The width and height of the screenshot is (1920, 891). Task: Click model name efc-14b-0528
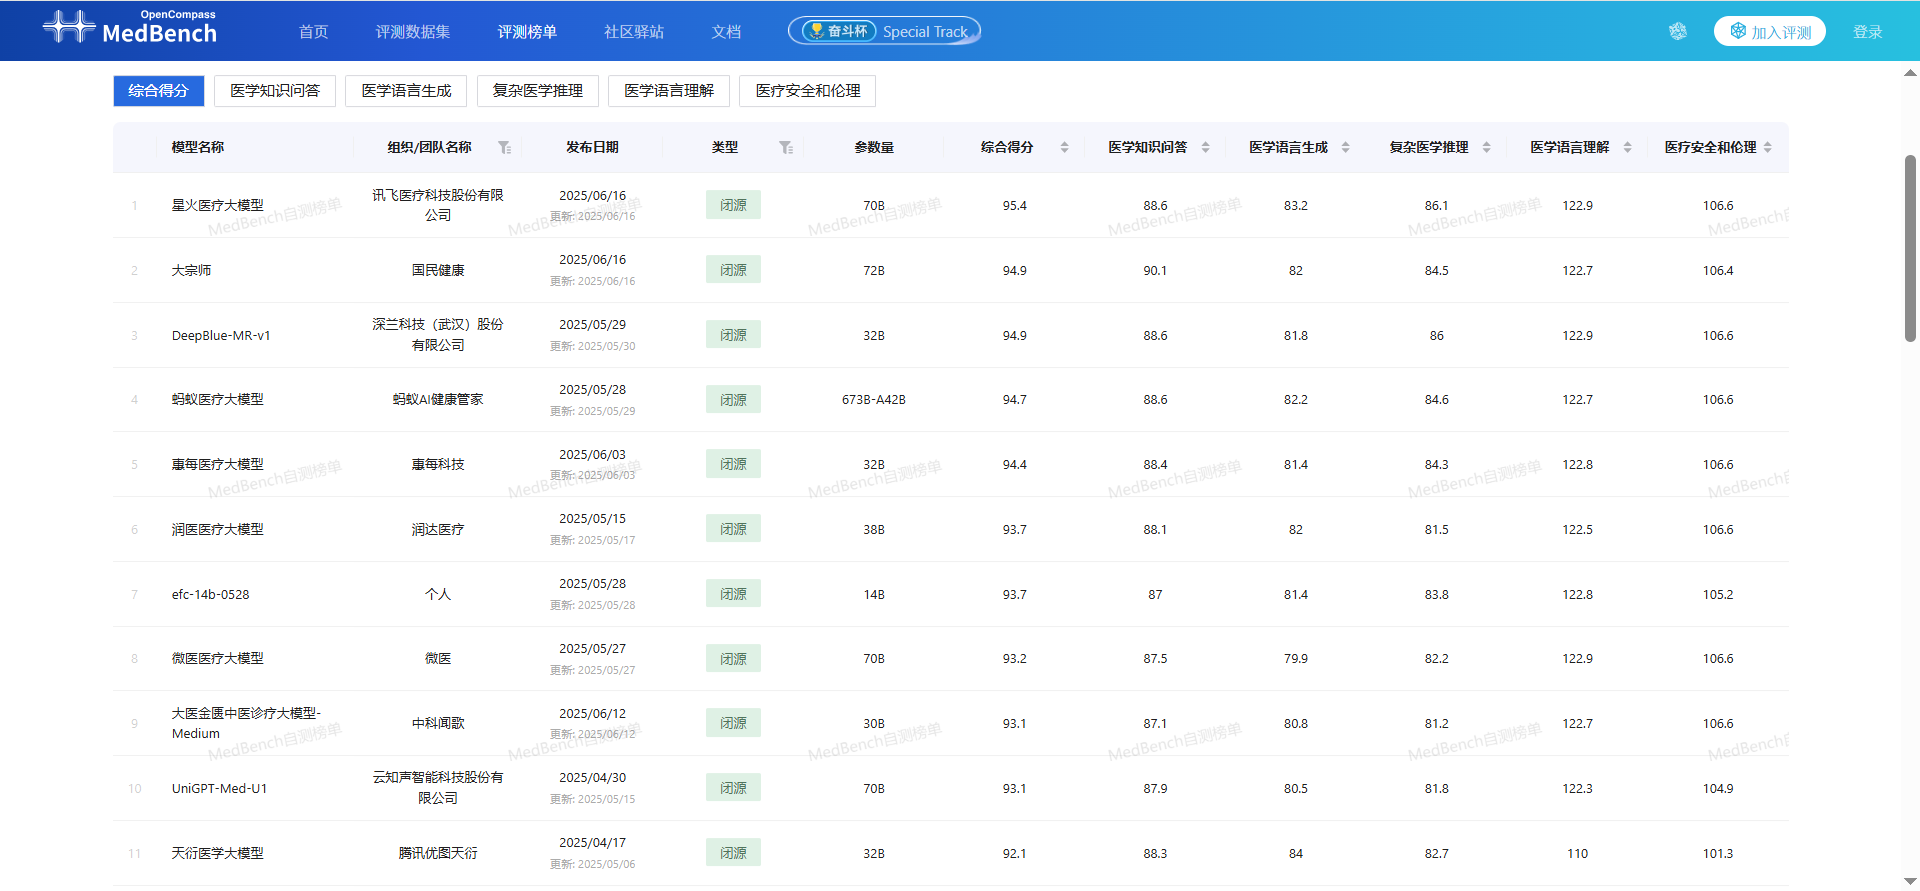211,595
